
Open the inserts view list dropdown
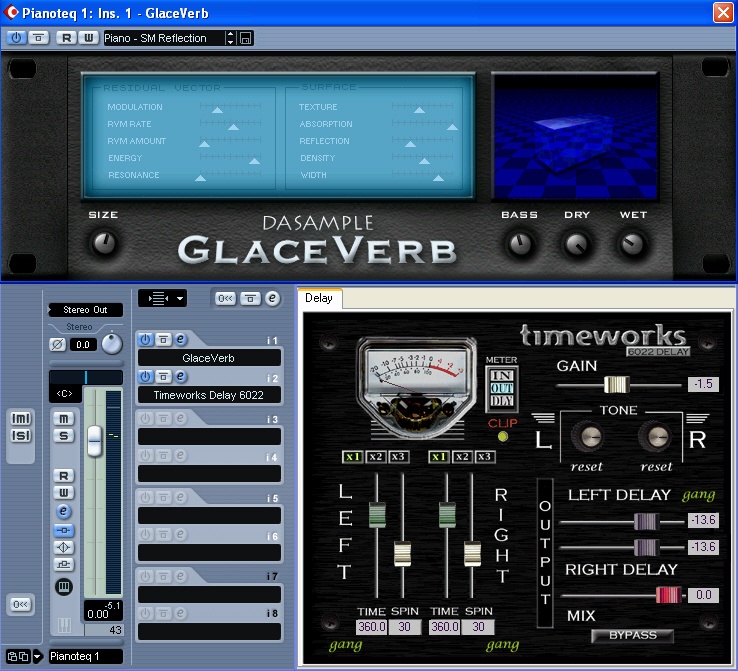tap(162, 298)
